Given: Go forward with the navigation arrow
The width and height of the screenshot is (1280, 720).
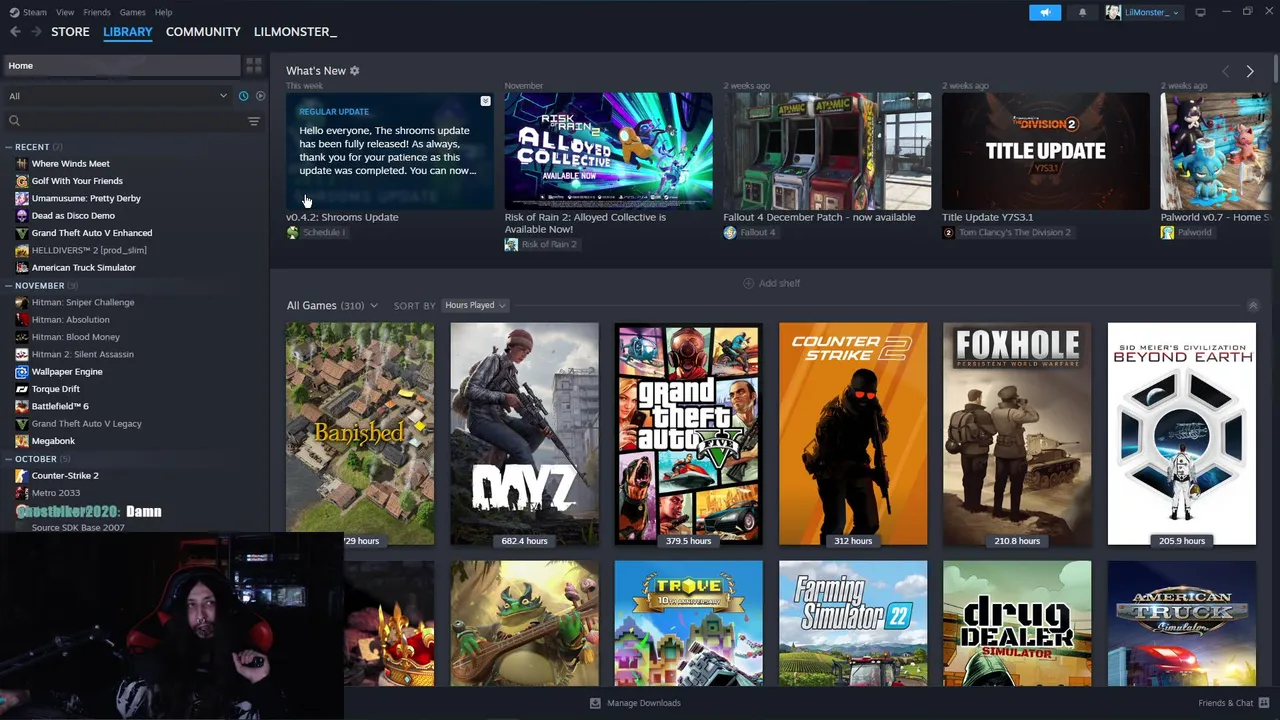Looking at the screenshot, I should point(37,32).
